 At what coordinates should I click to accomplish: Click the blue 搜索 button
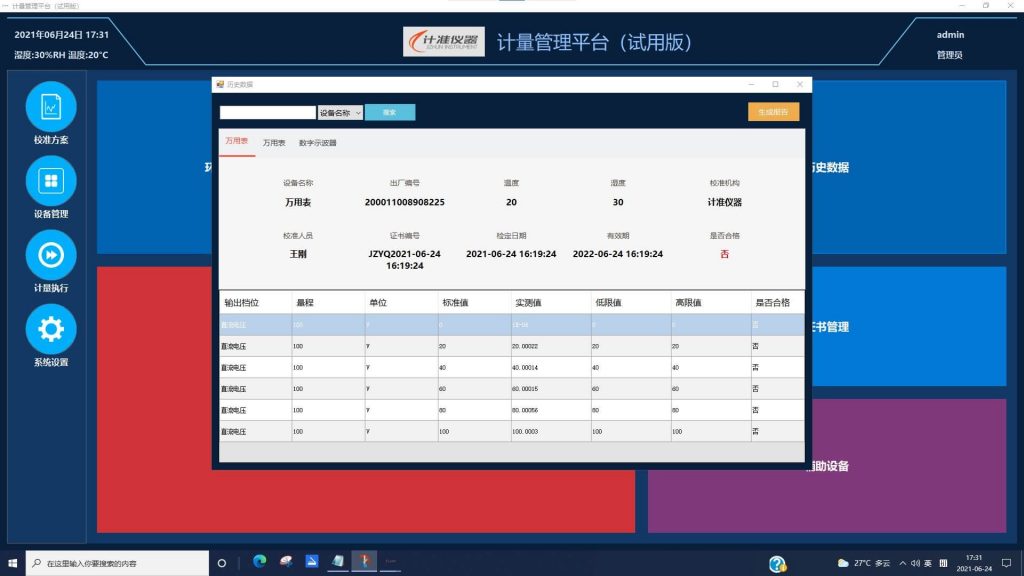390,113
